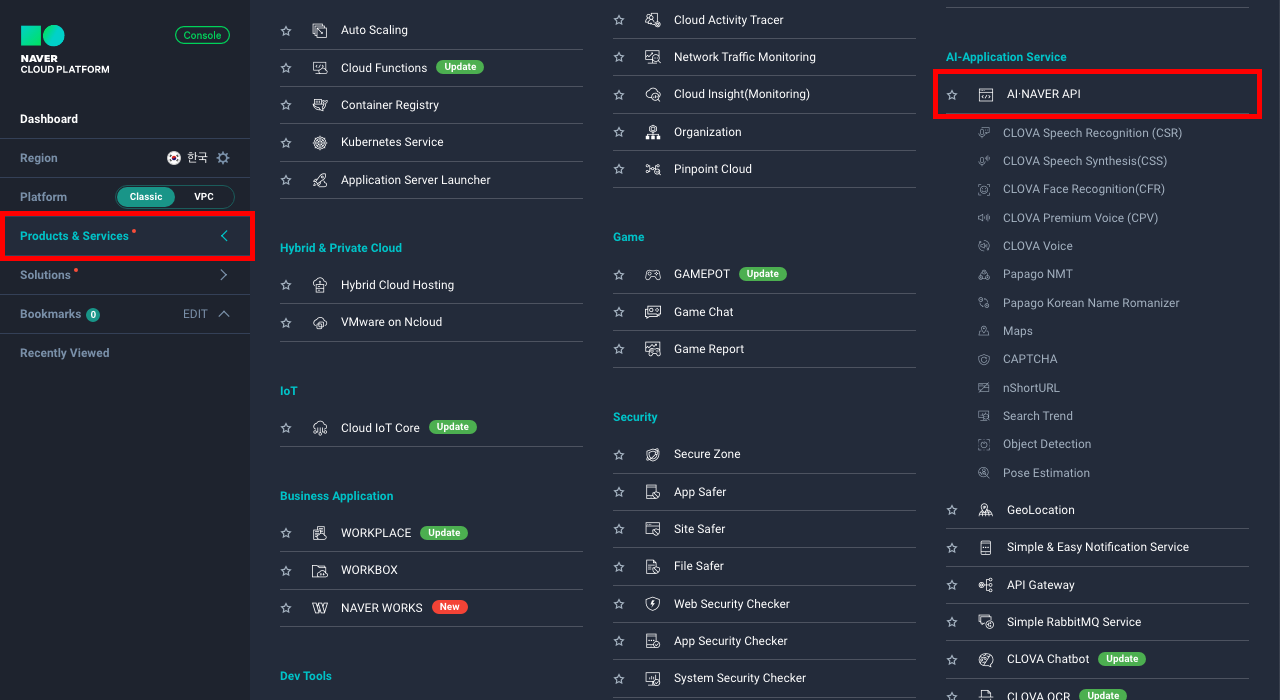Open Papago NMT

click(x=1038, y=274)
